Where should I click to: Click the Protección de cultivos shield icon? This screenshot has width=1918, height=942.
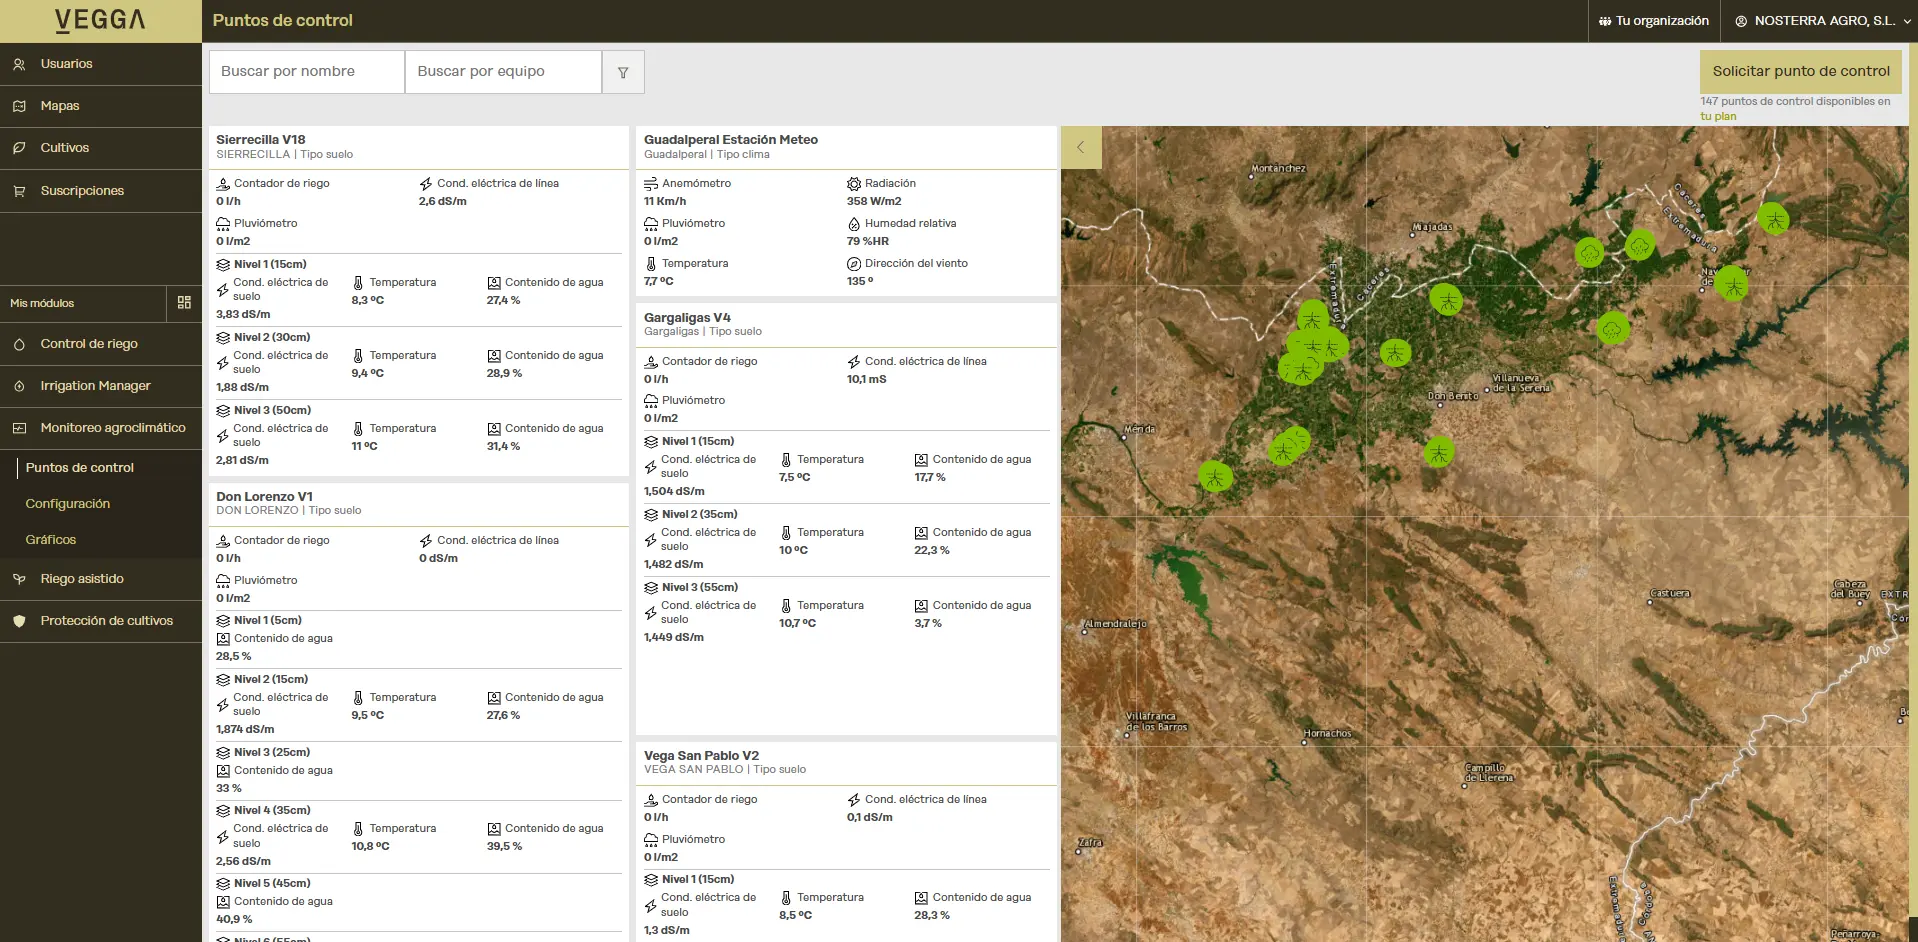coord(19,621)
